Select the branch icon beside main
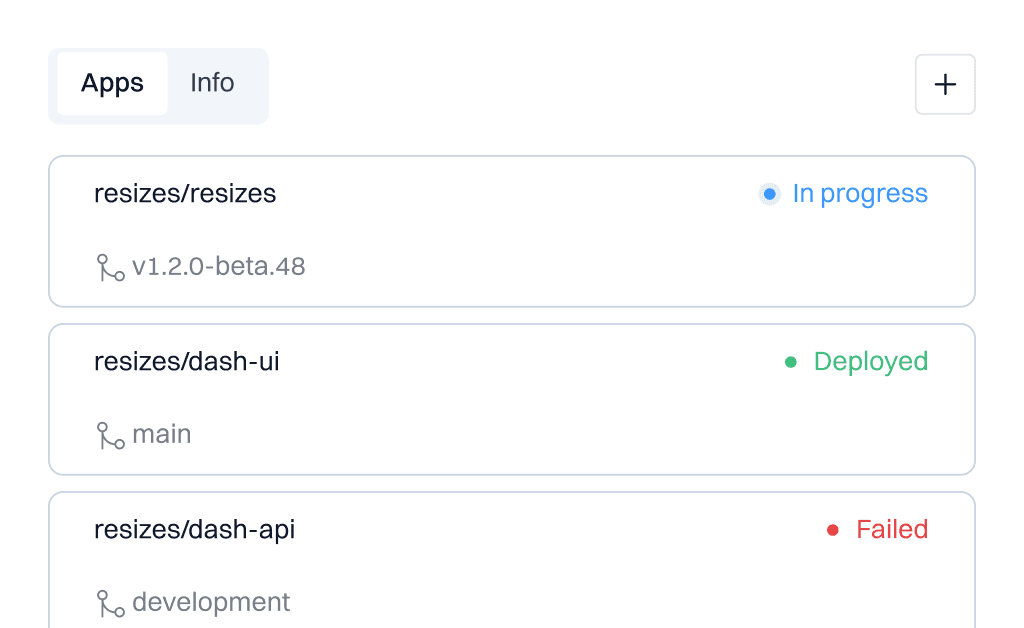The image size is (1024, 628). [x=109, y=434]
